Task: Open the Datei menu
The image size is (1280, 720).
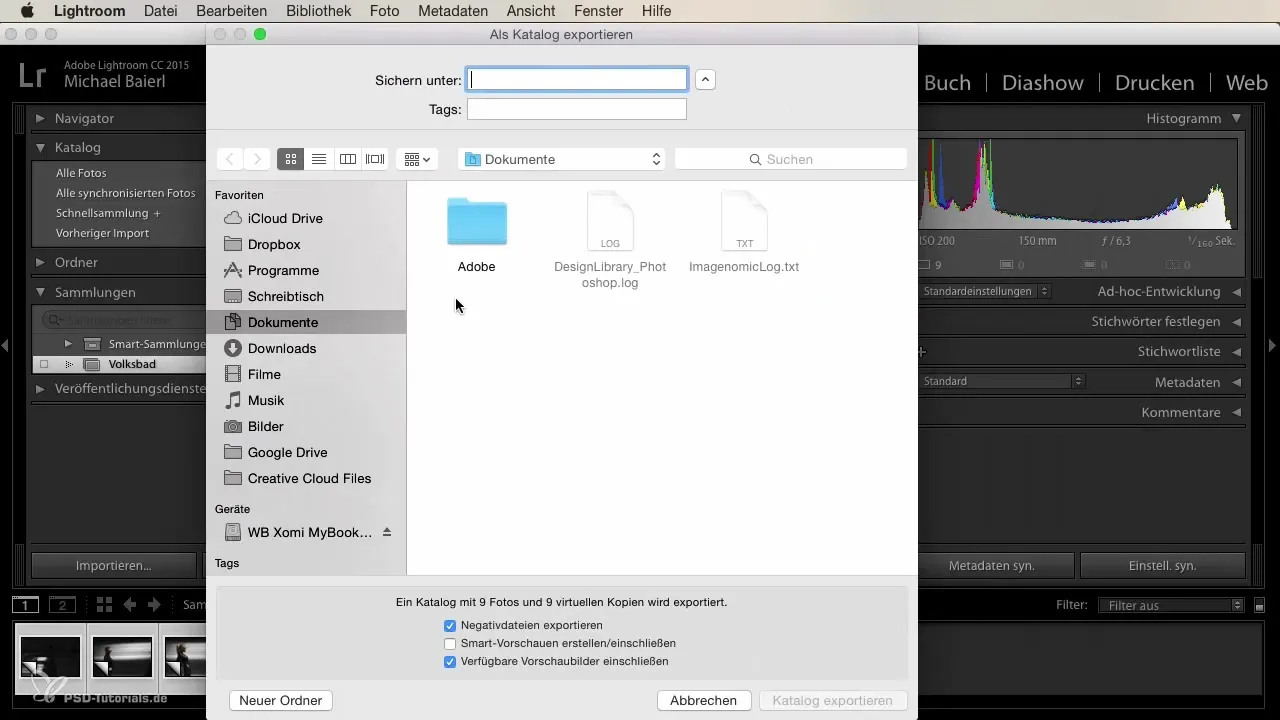Action: pos(161,11)
